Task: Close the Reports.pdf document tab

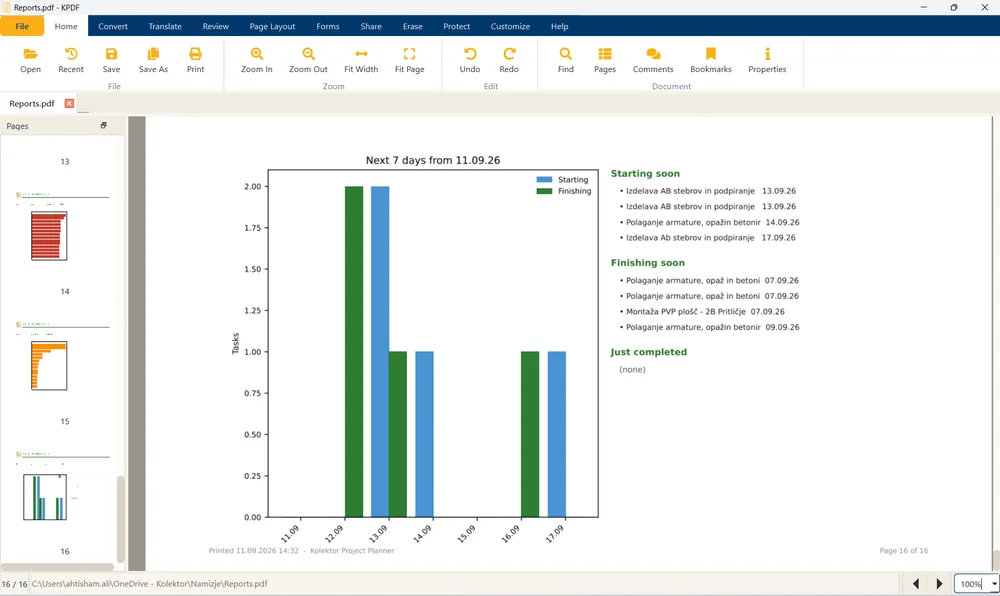Action: [70, 103]
